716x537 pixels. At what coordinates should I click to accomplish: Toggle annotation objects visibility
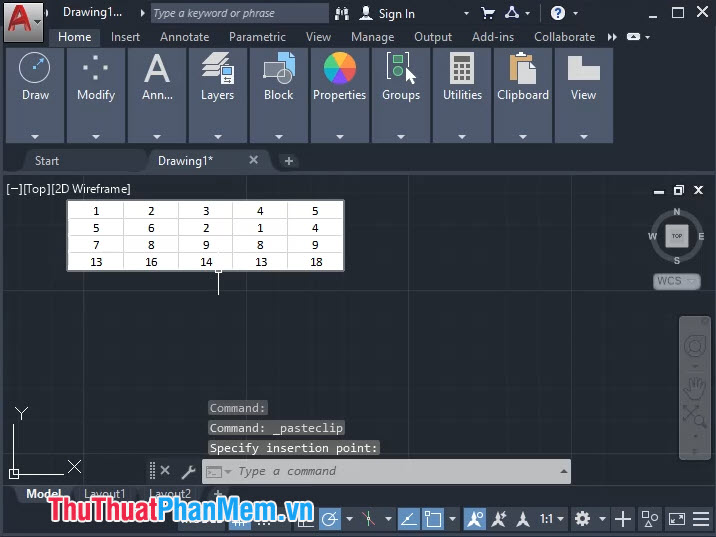[x=475, y=519]
